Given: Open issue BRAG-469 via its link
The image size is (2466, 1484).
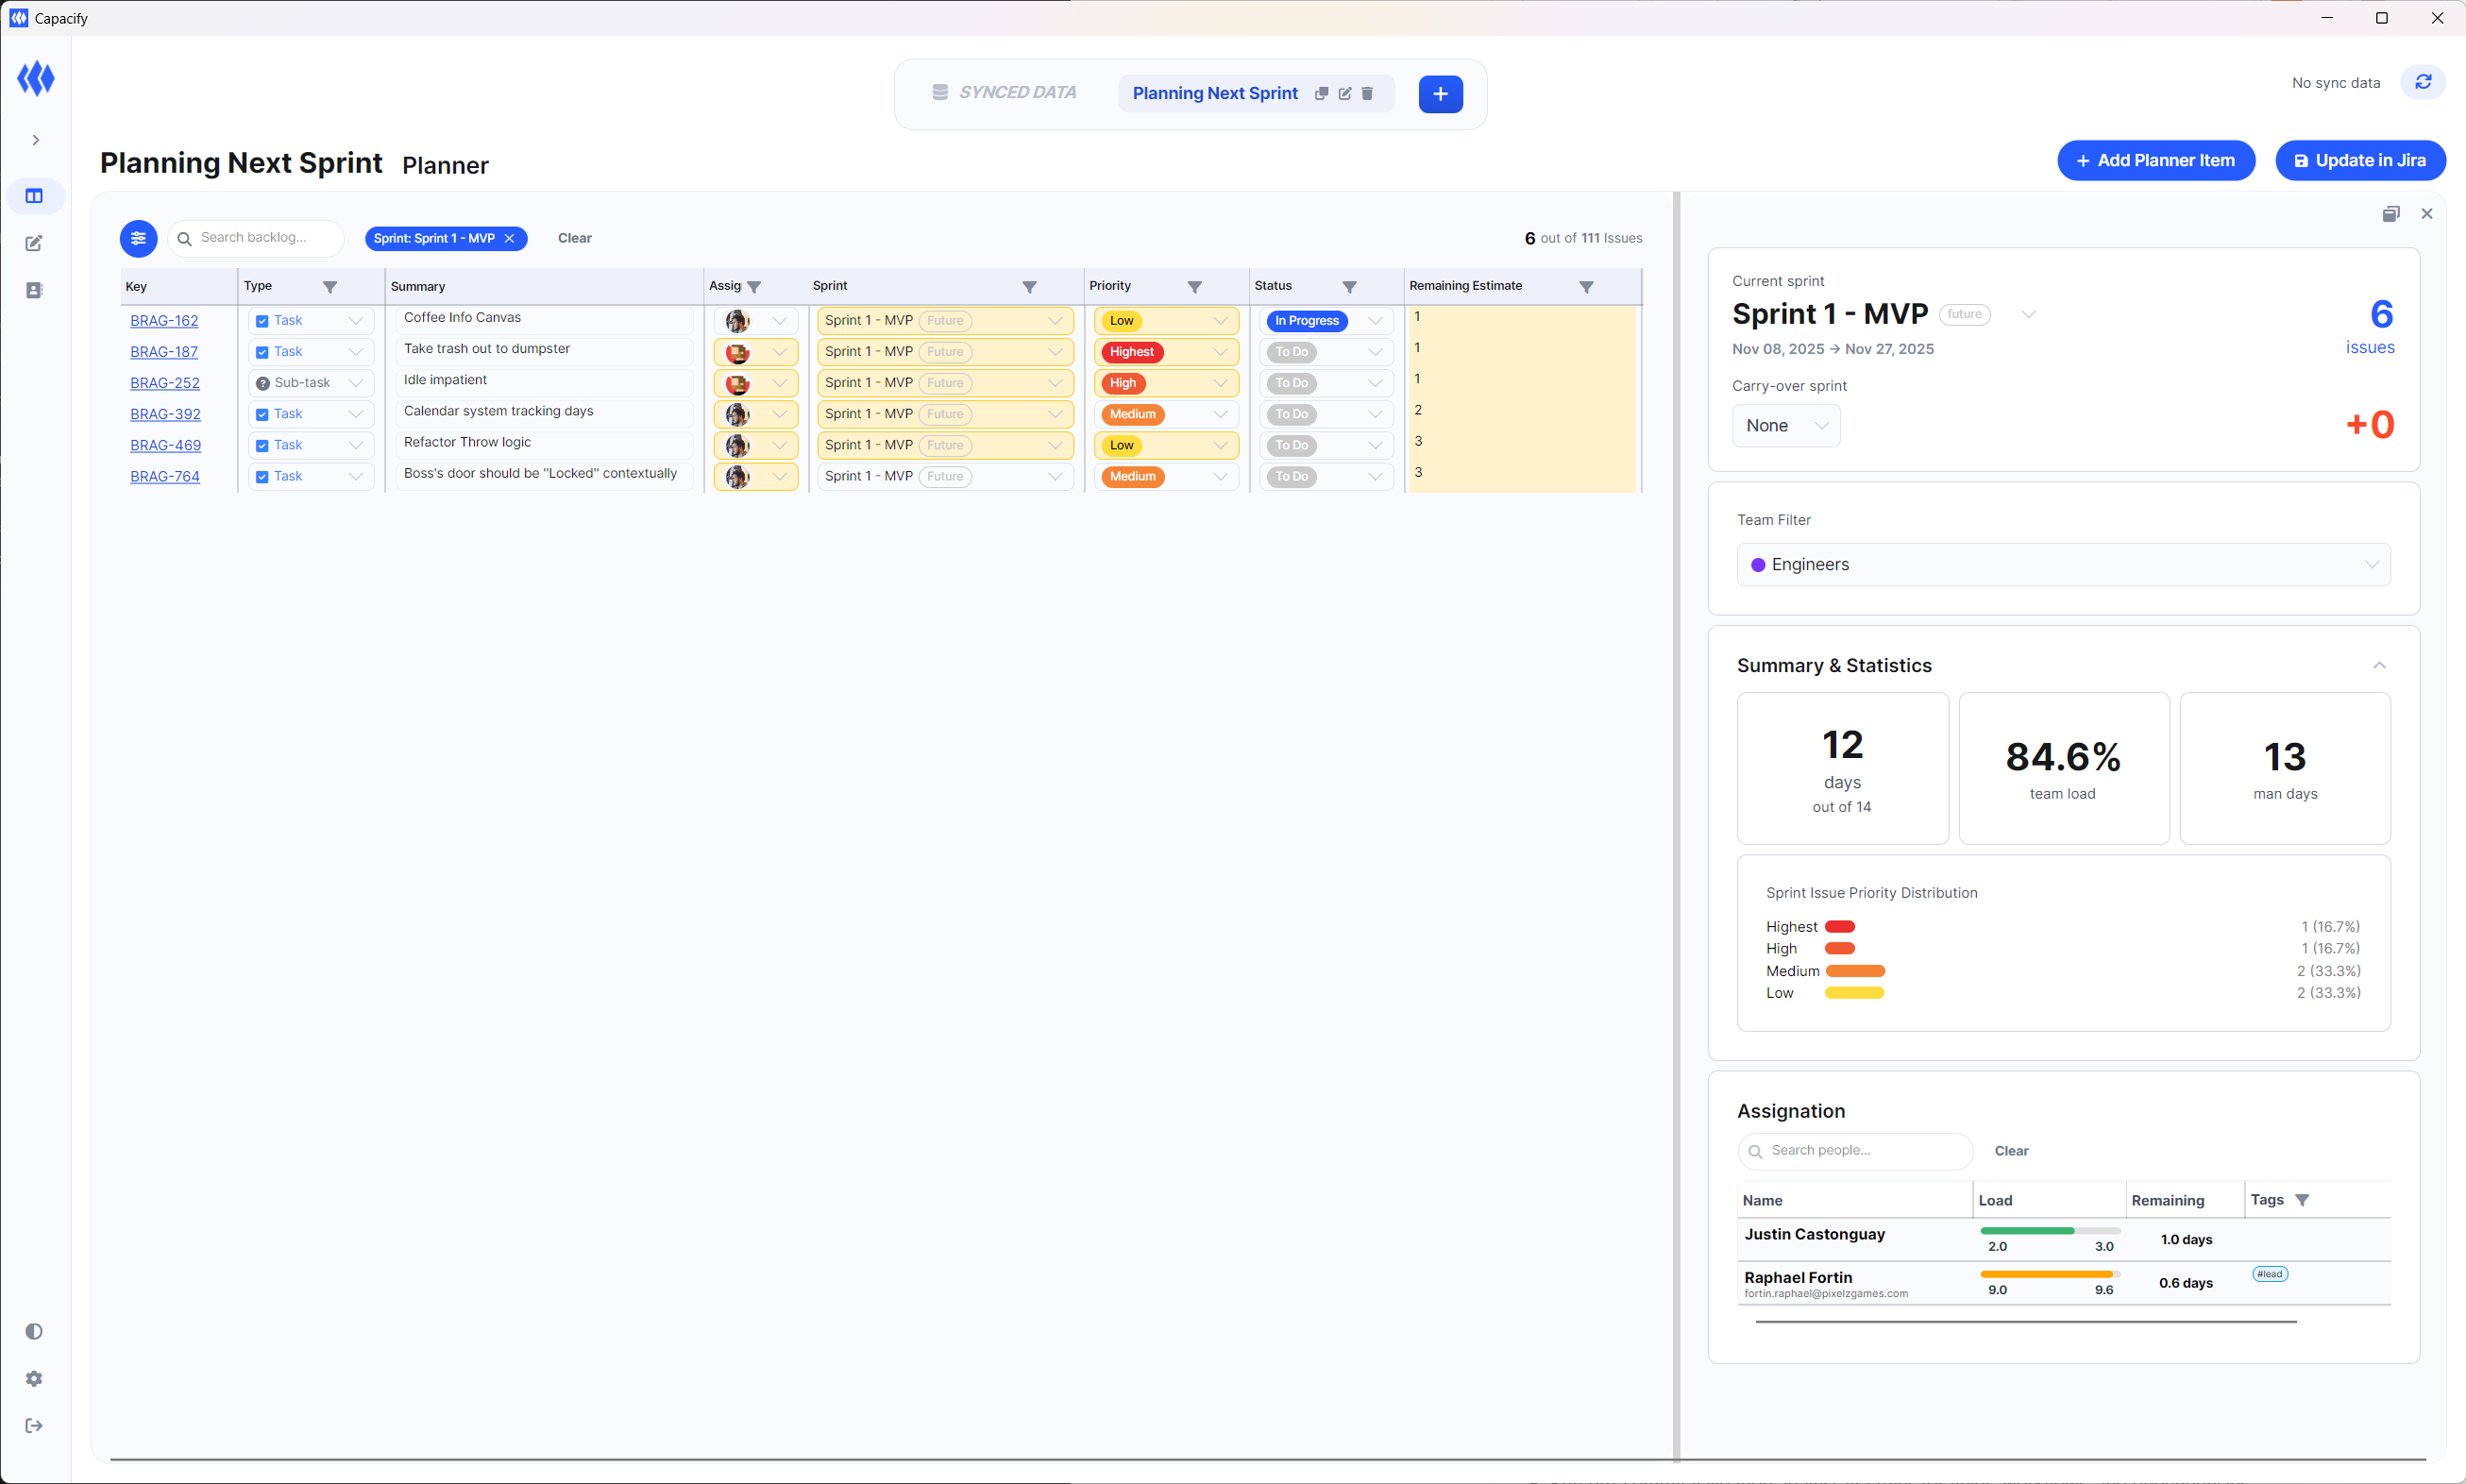Looking at the screenshot, I should click(x=164, y=445).
